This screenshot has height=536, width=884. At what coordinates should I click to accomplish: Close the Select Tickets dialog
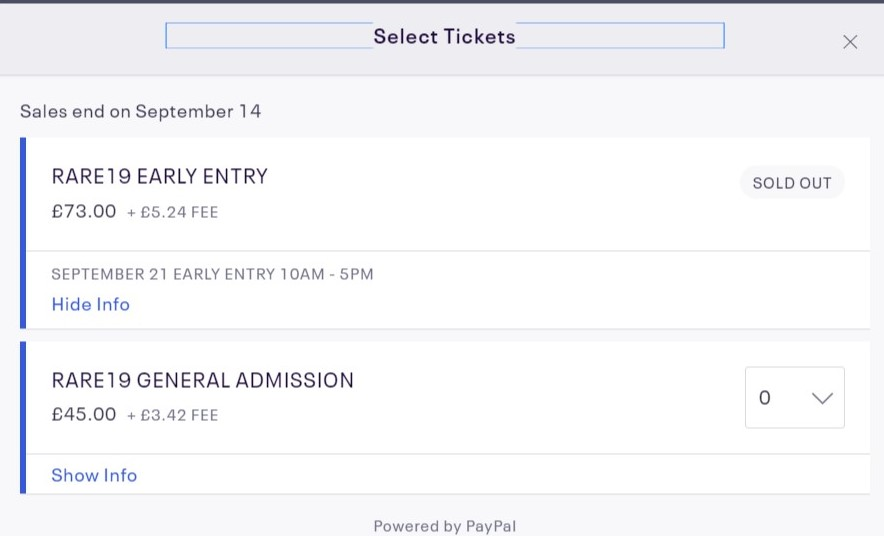pyautogui.click(x=850, y=42)
